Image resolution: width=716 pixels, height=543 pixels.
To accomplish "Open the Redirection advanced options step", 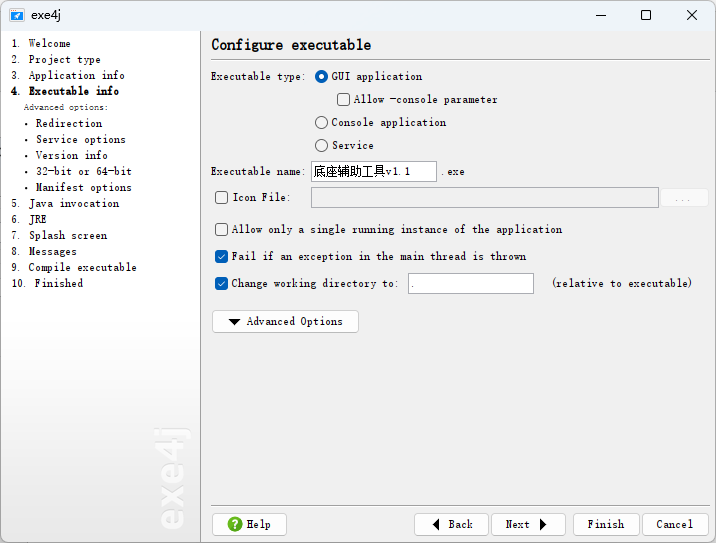I will (x=69, y=123).
